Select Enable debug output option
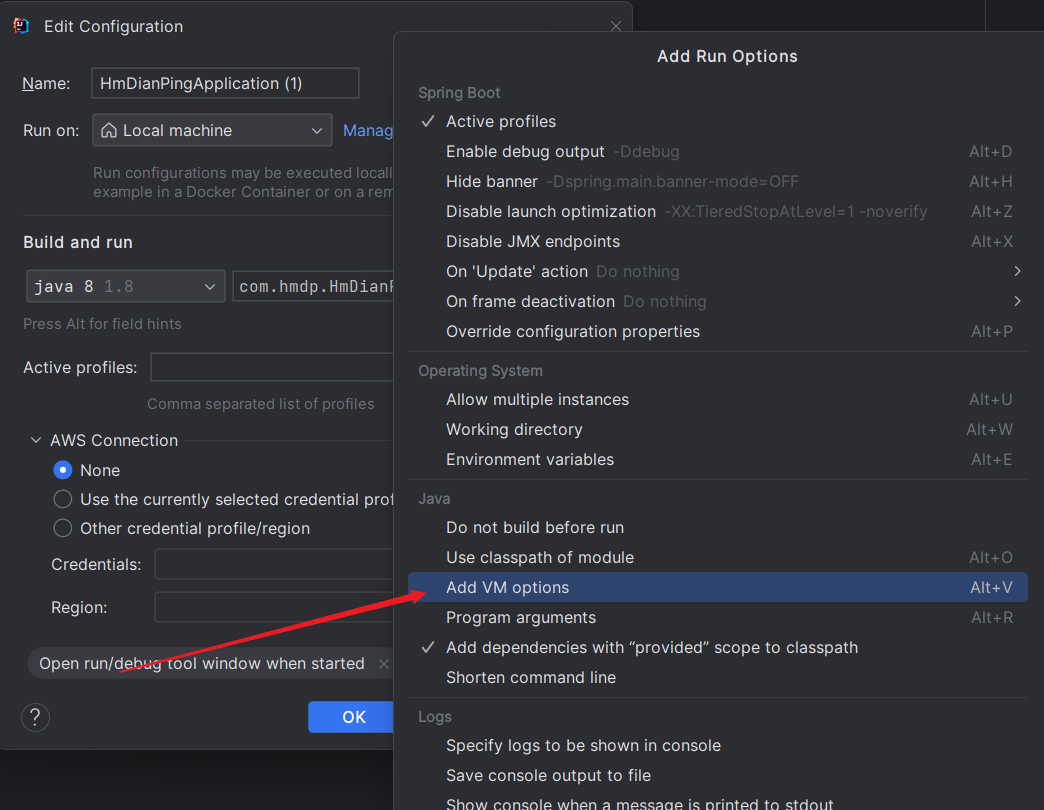The image size is (1044, 810). (718, 152)
